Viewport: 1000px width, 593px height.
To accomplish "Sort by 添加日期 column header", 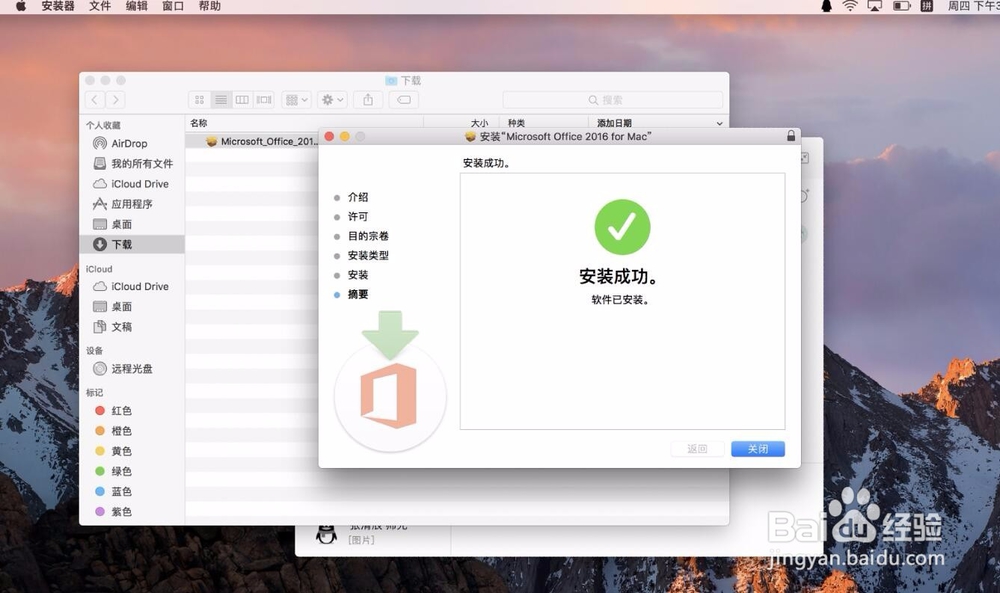I will 614,123.
